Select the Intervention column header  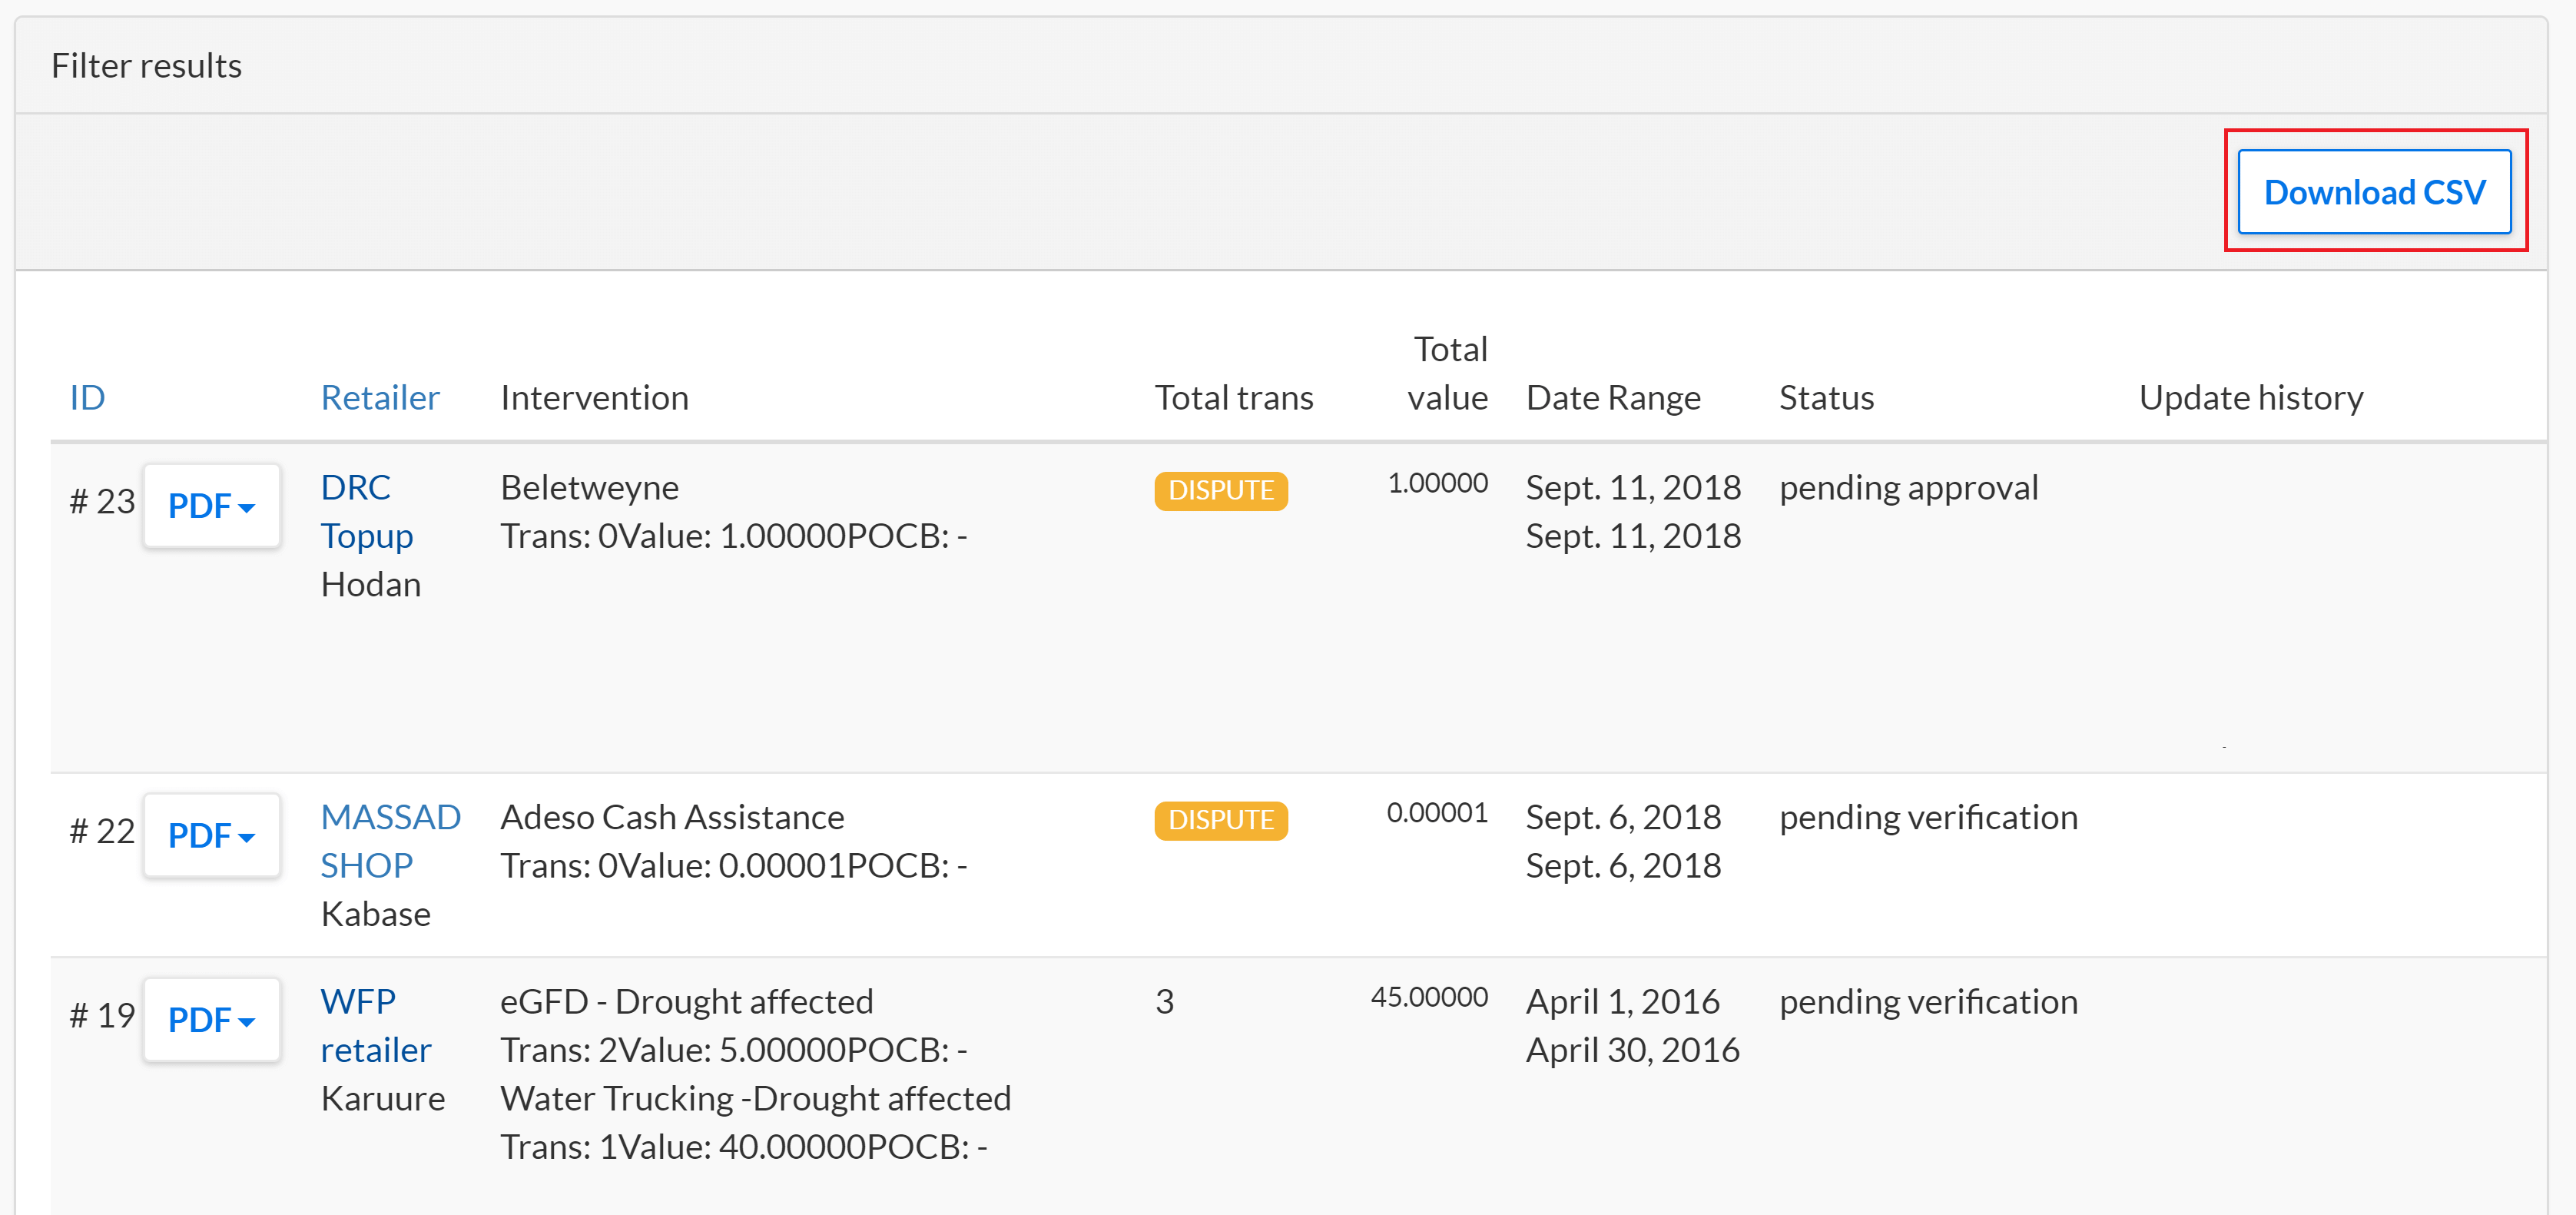click(594, 398)
